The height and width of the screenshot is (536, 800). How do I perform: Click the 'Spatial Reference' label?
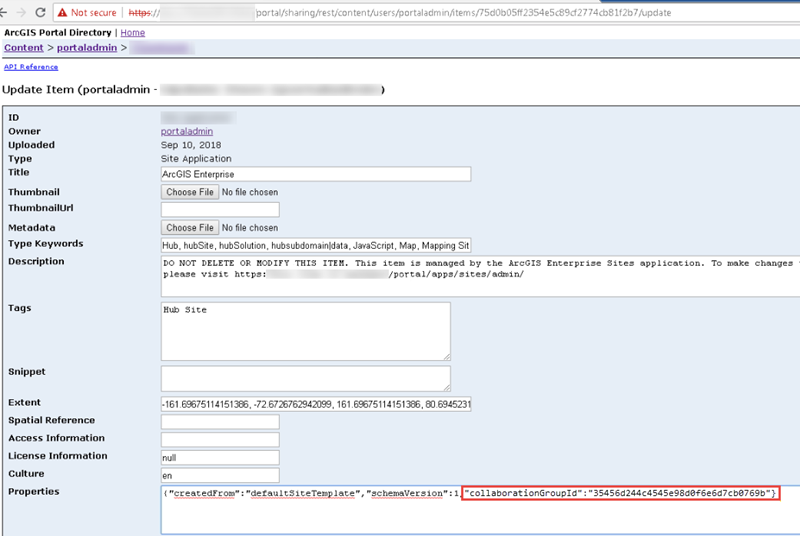[52, 420]
